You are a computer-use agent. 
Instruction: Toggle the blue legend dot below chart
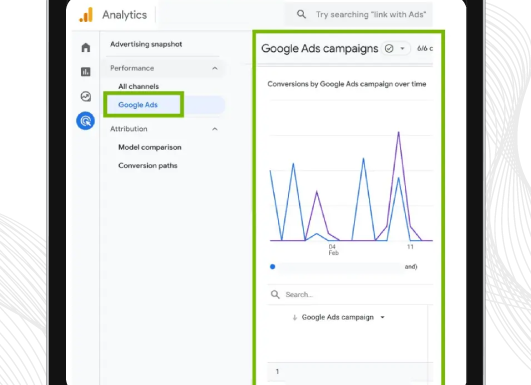click(273, 267)
